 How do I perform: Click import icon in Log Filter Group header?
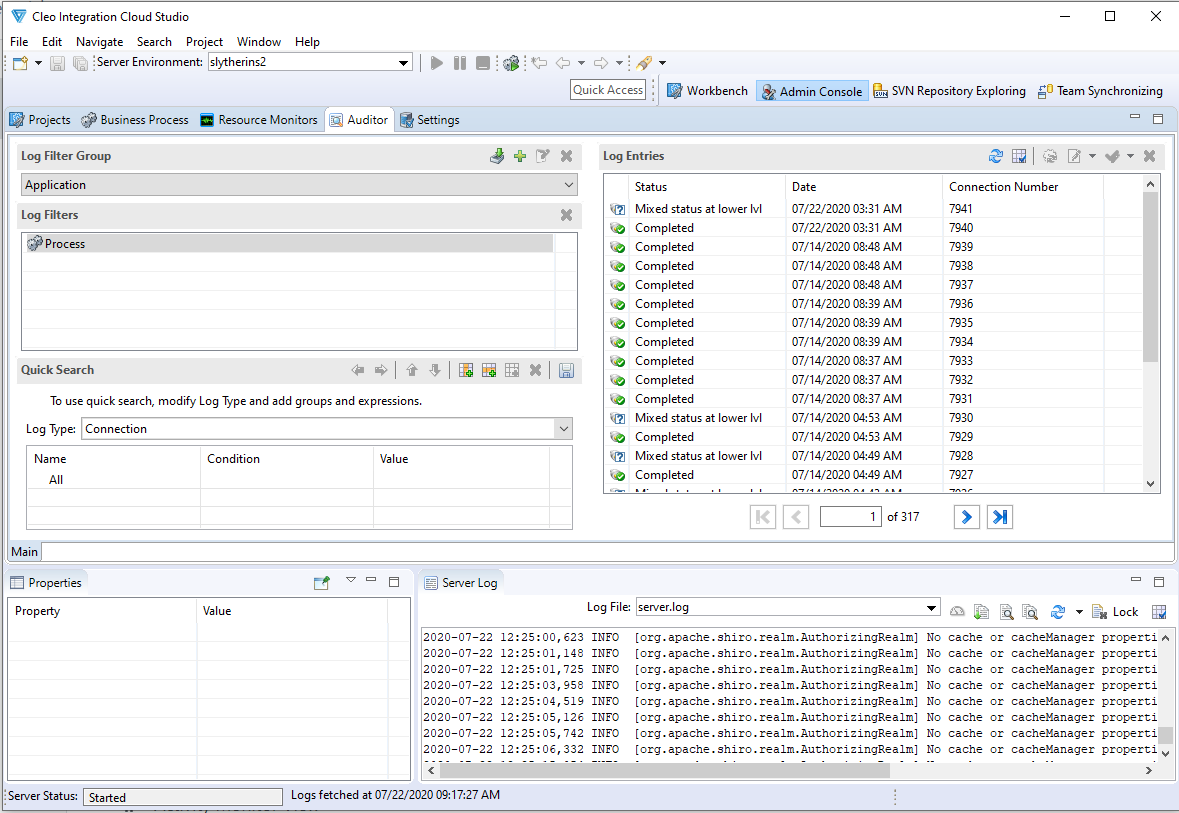[x=497, y=156]
